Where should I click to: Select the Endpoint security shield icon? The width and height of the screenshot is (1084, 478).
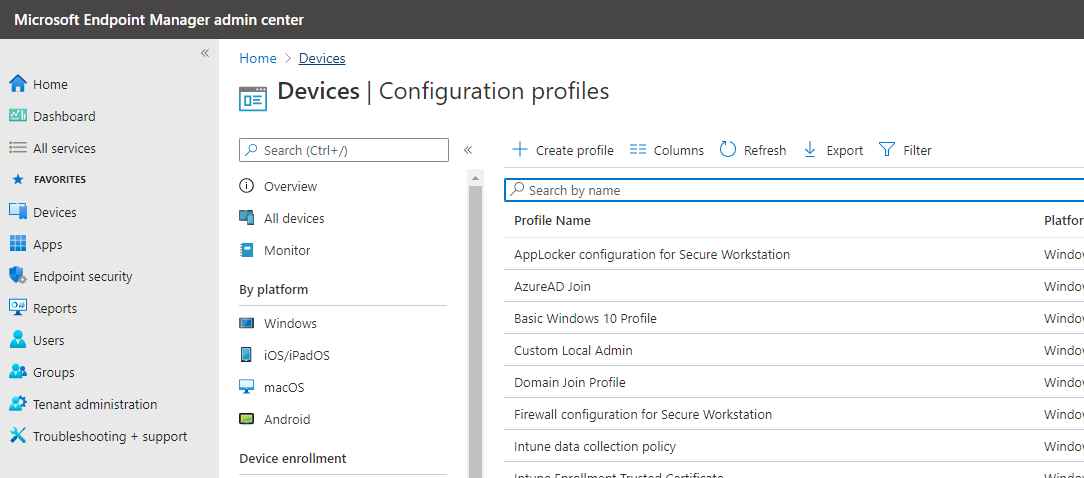point(17,276)
